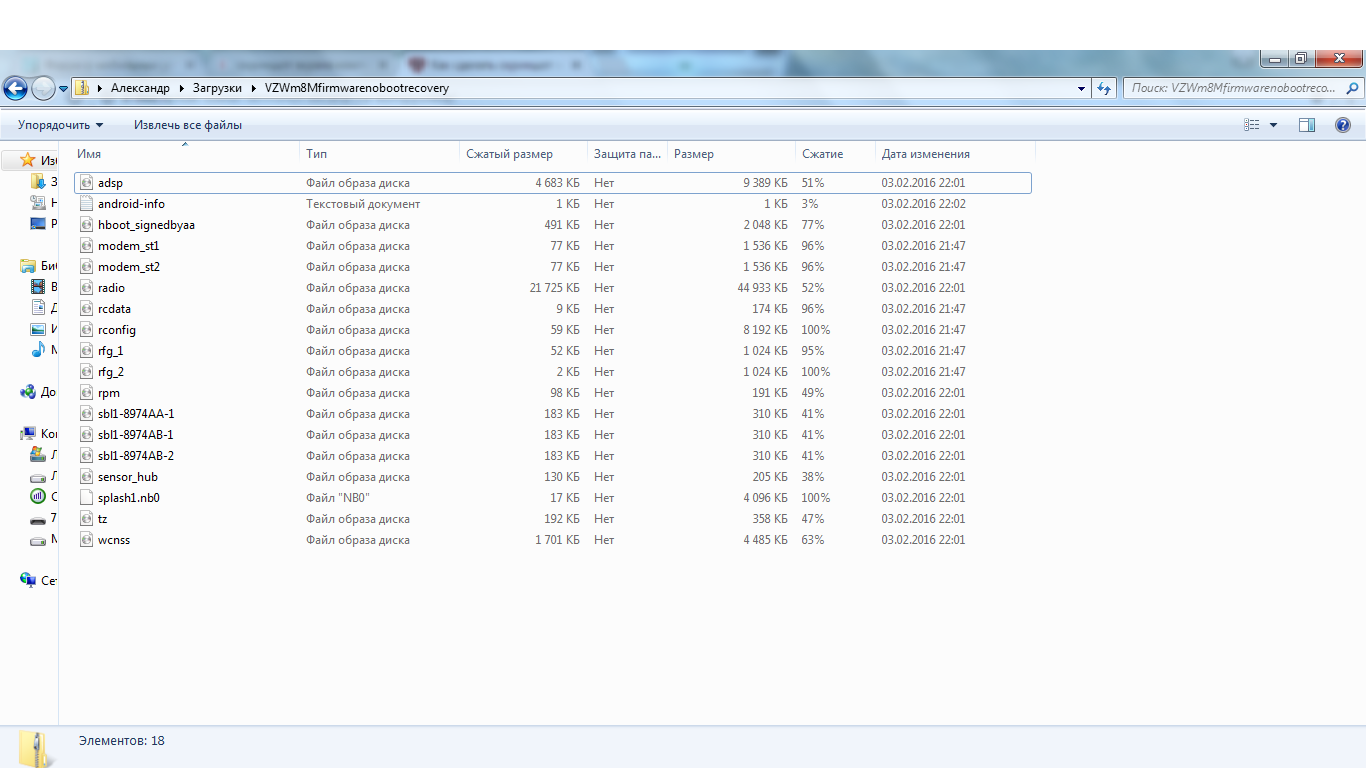Click the Back navigation arrow button
The image size is (1366, 768).
(x=15, y=88)
